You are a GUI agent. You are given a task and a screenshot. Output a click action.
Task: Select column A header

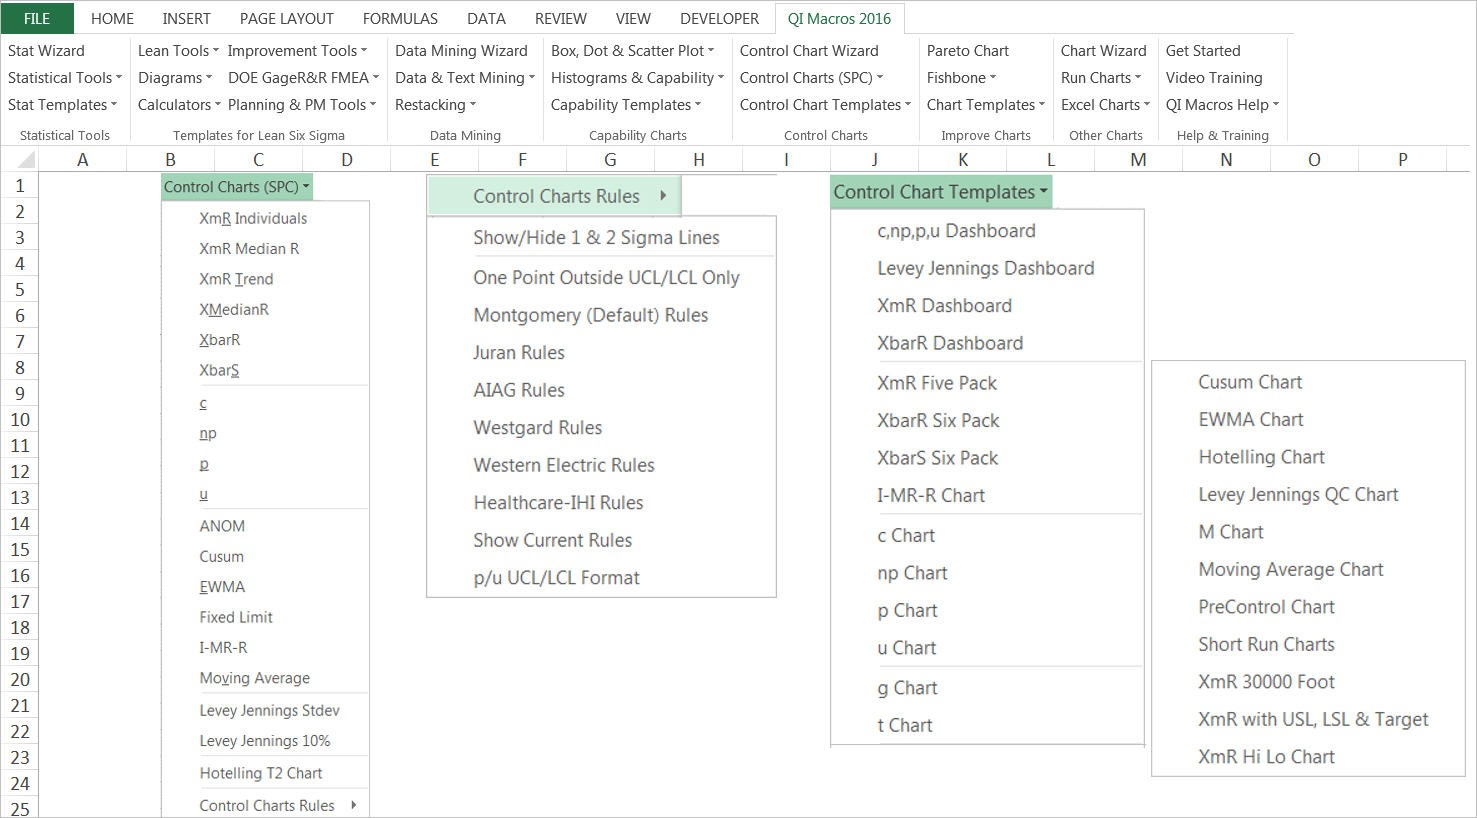[x=82, y=159]
